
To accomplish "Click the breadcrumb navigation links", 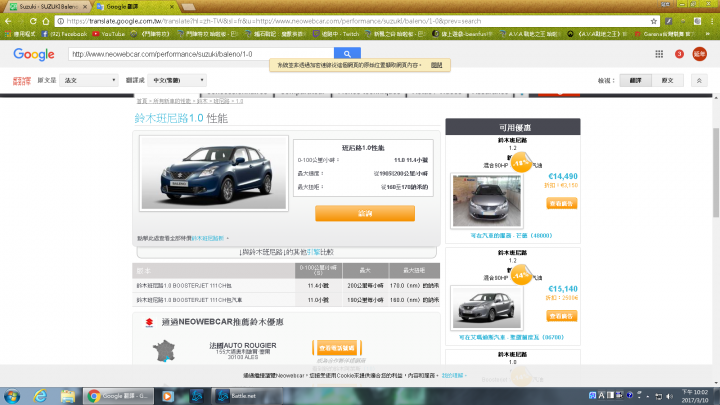I will coord(190,101).
